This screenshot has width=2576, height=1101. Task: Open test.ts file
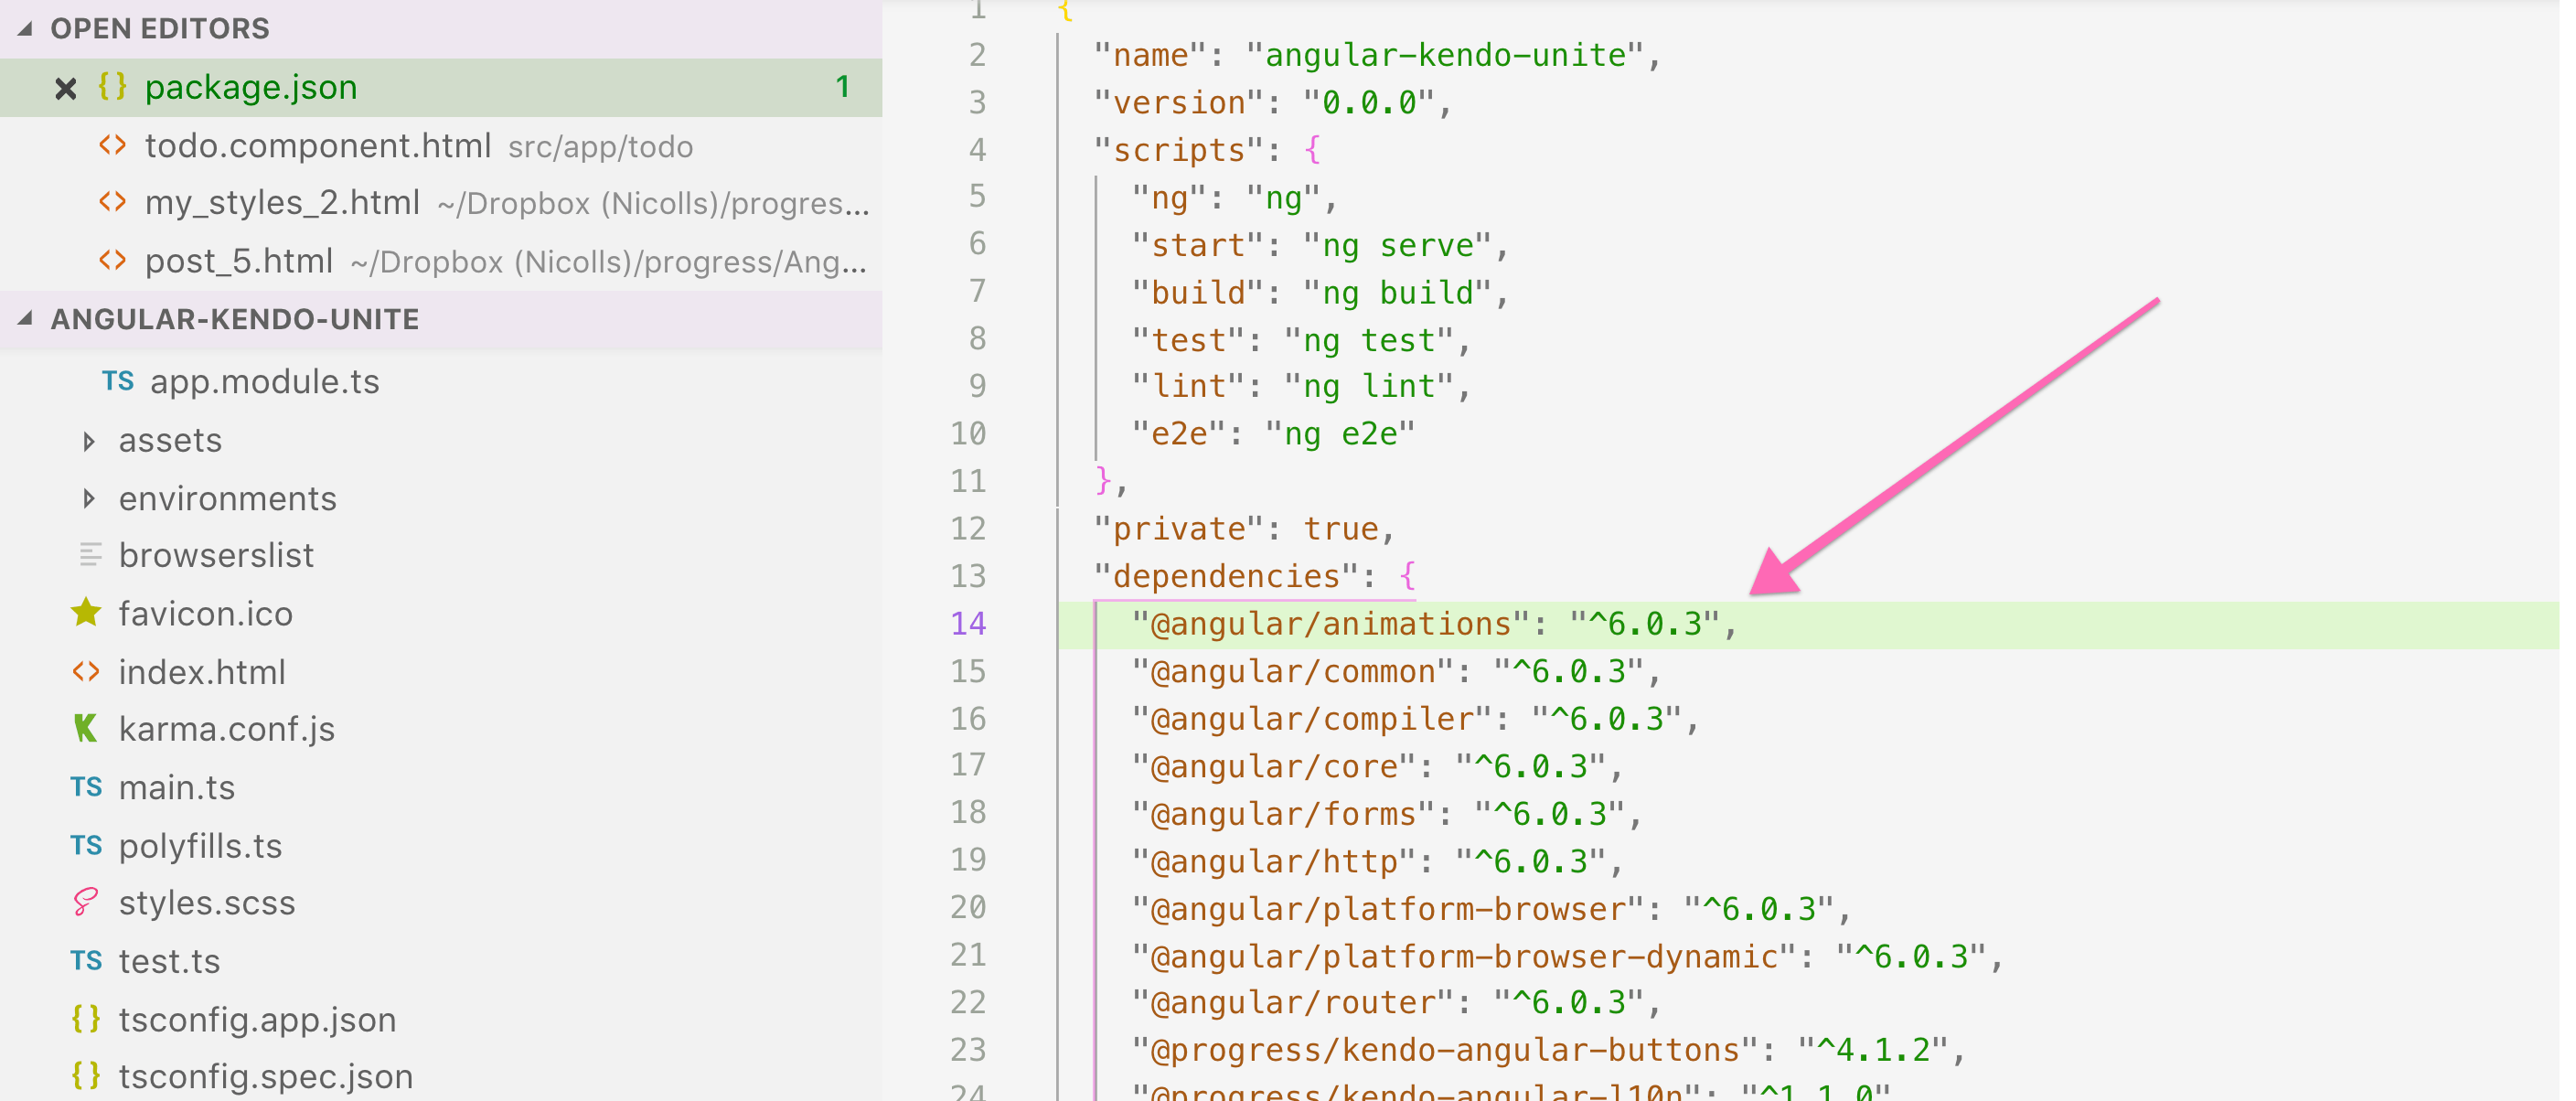click(169, 961)
